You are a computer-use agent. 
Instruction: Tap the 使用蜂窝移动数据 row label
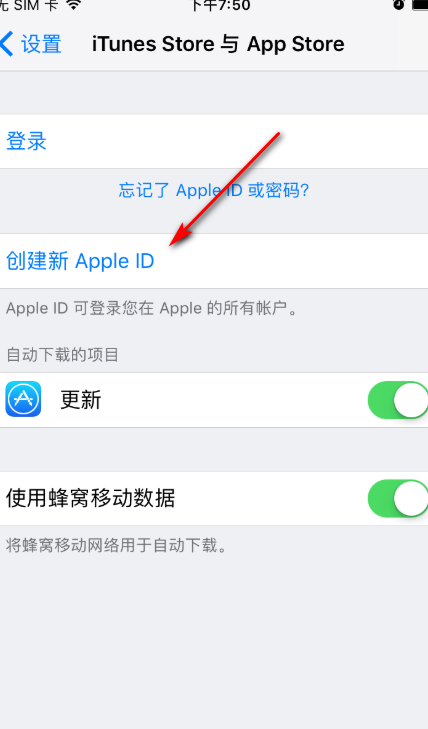pyautogui.click(x=91, y=498)
